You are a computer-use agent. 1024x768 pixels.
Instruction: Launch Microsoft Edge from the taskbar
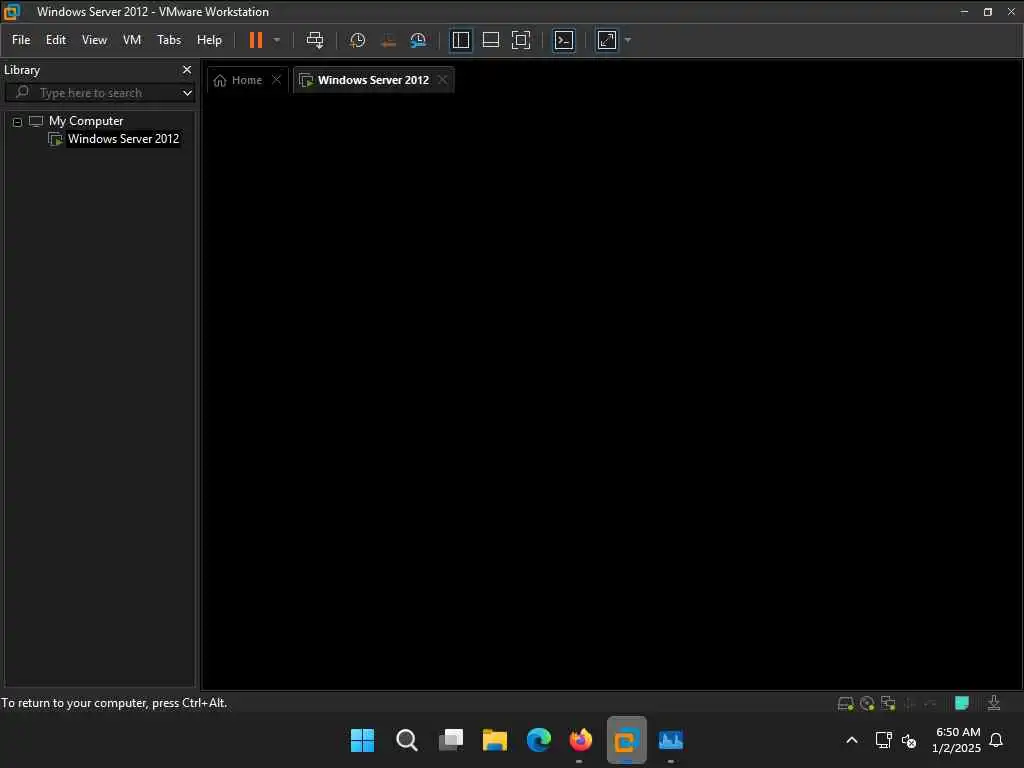(539, 741)
